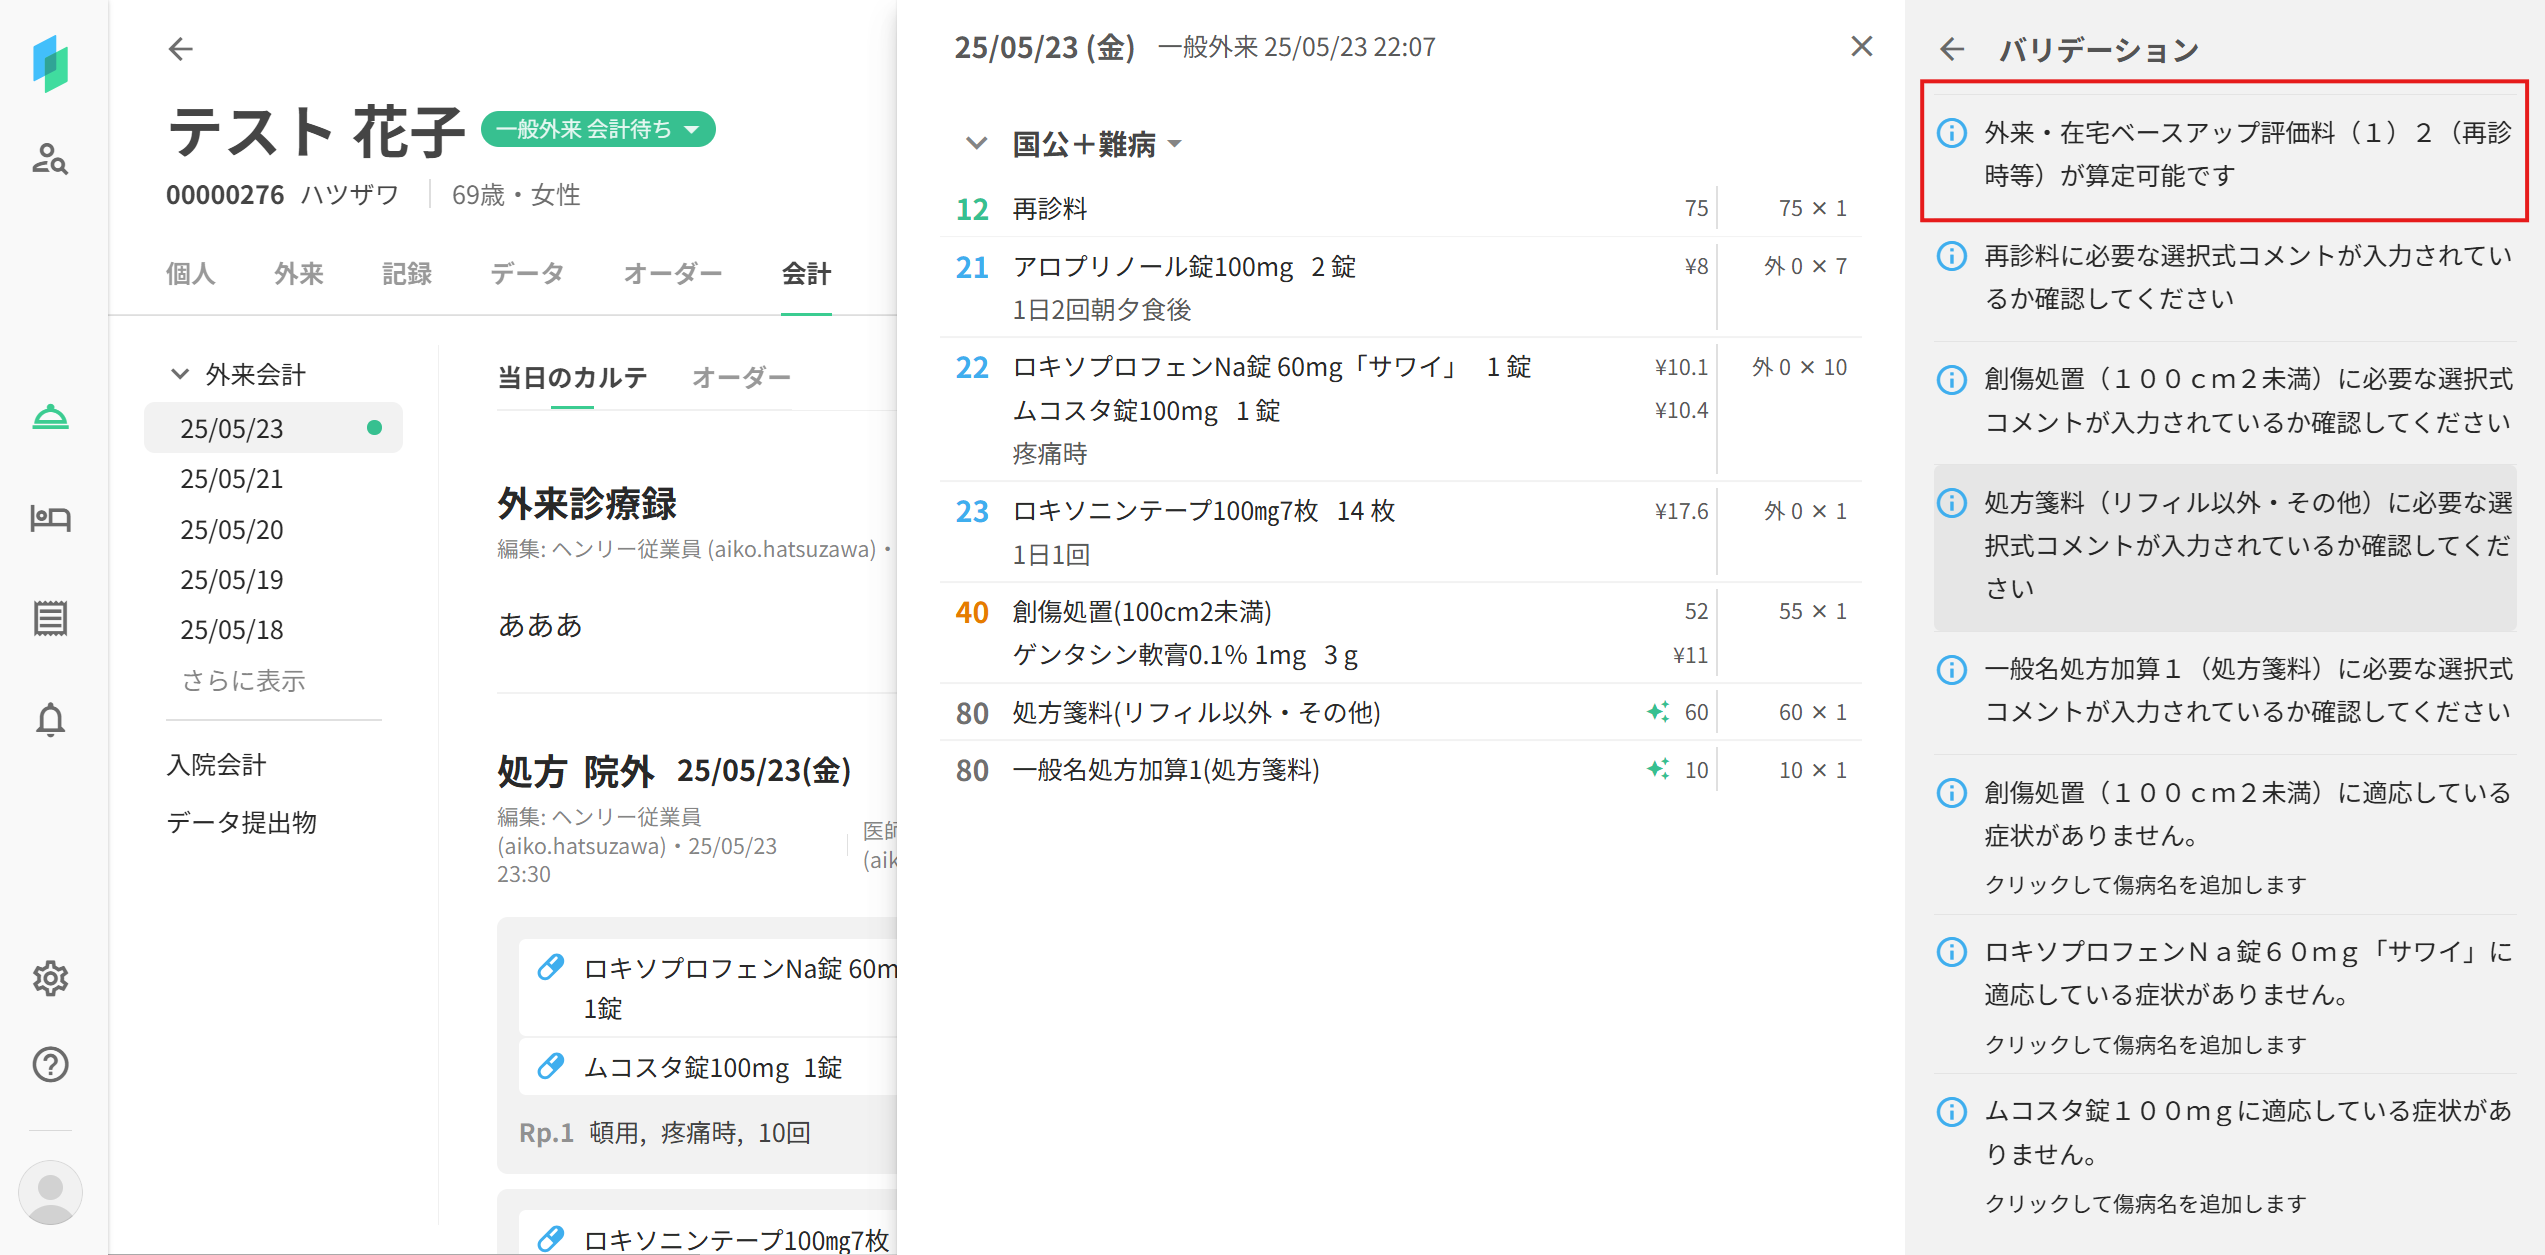Open settings gear icon
The width and height of the screenshot is (2545, 1255).
pos(50,978)
